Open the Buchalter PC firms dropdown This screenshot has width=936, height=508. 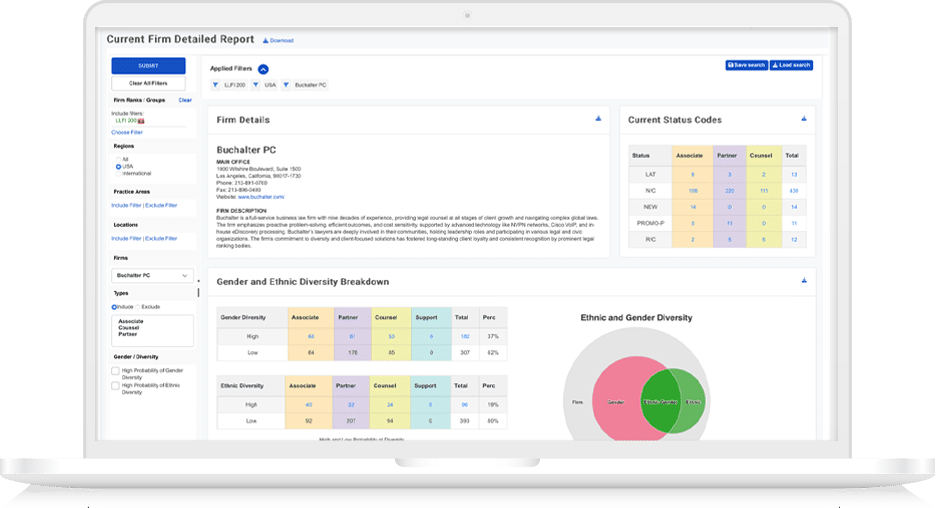click(x=152, y=275)
